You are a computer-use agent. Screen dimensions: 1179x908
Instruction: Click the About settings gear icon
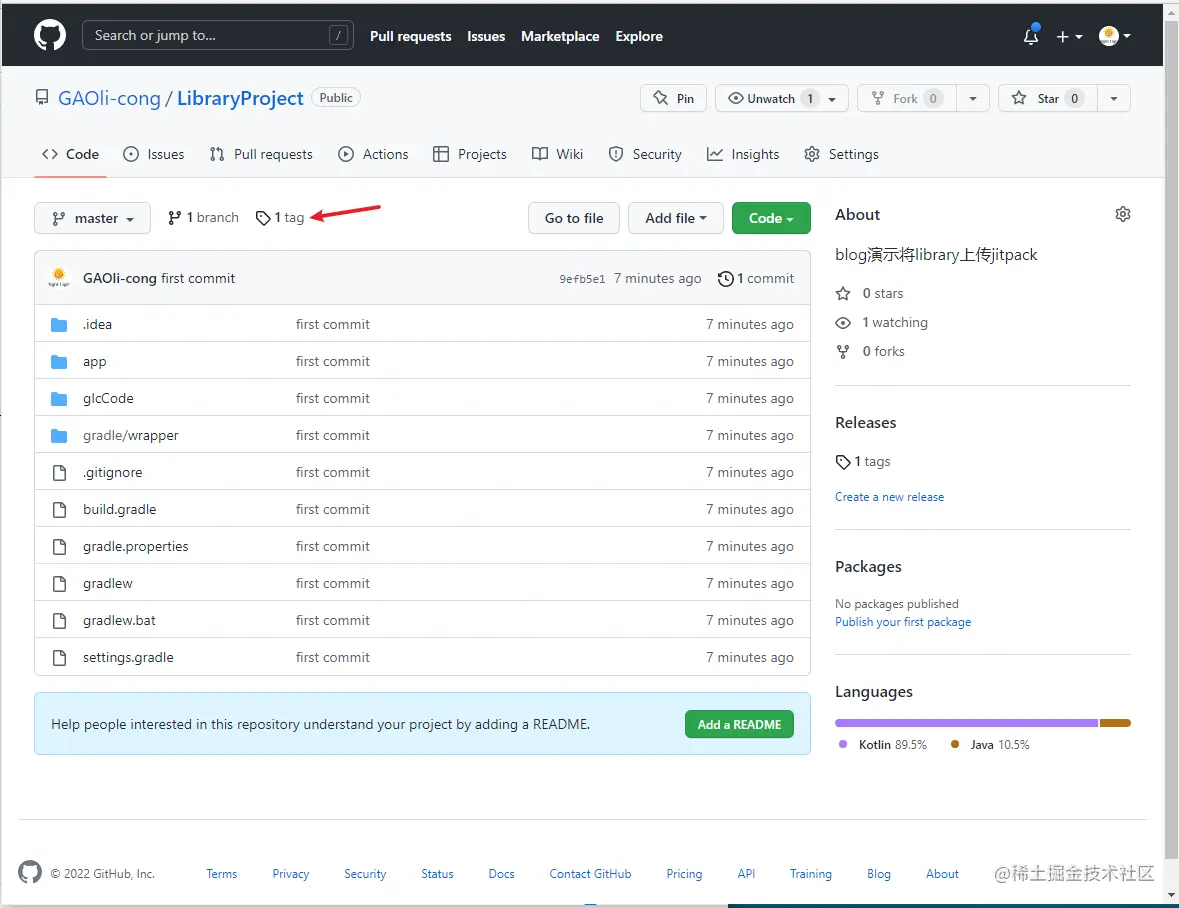[1123, 214]
